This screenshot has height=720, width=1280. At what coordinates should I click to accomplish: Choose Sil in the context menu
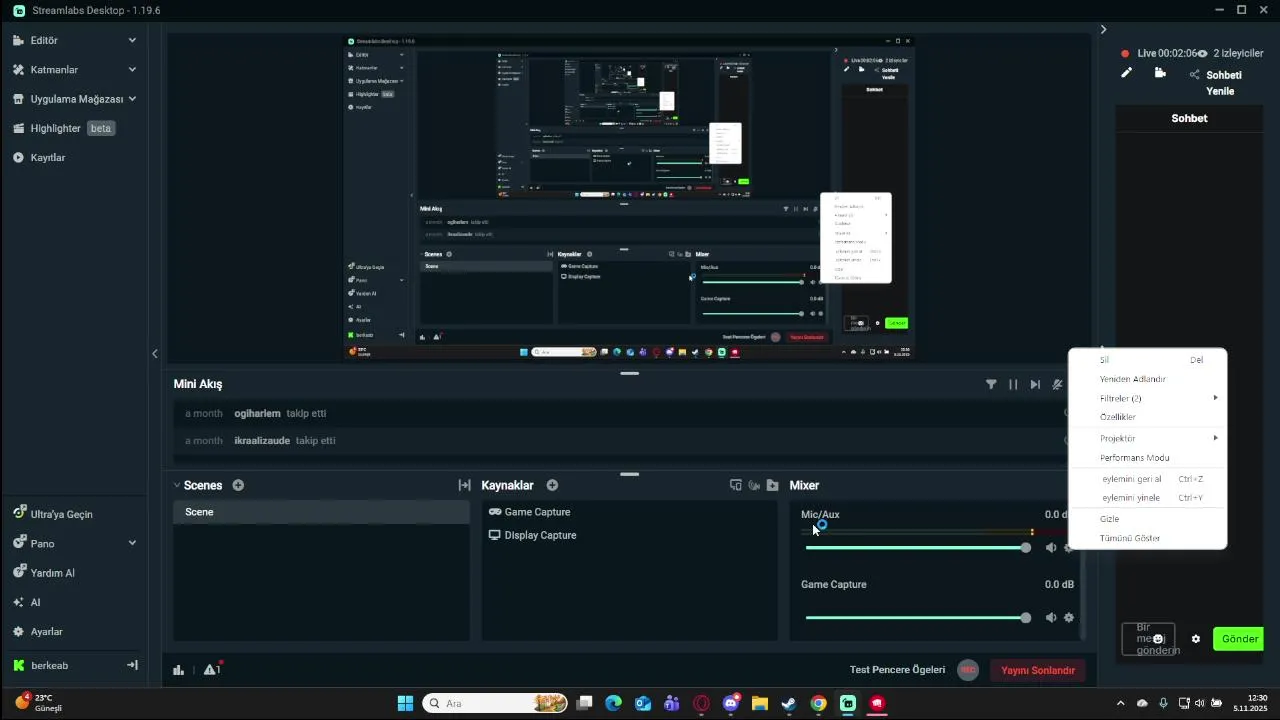1148,360
